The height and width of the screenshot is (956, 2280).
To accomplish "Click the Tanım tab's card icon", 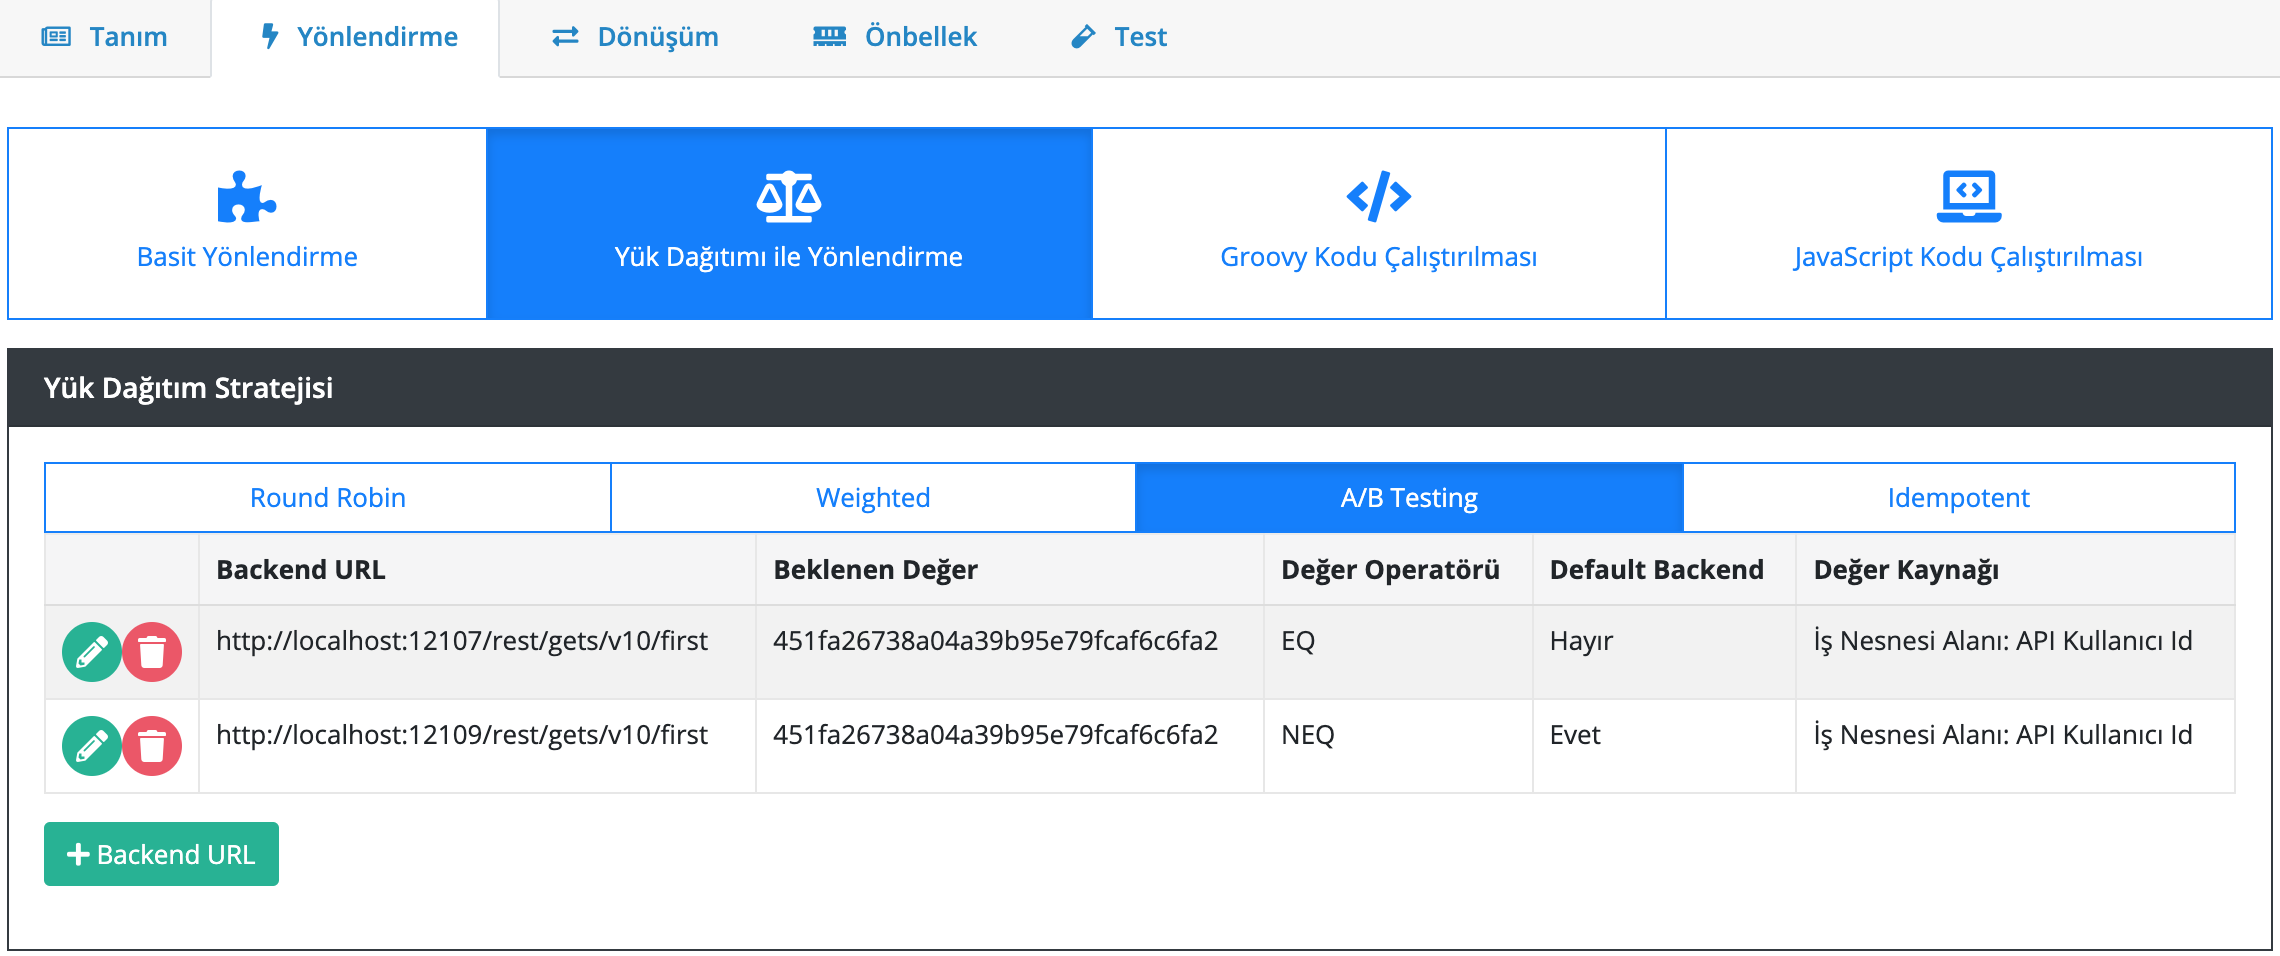I will pos(56,37).
